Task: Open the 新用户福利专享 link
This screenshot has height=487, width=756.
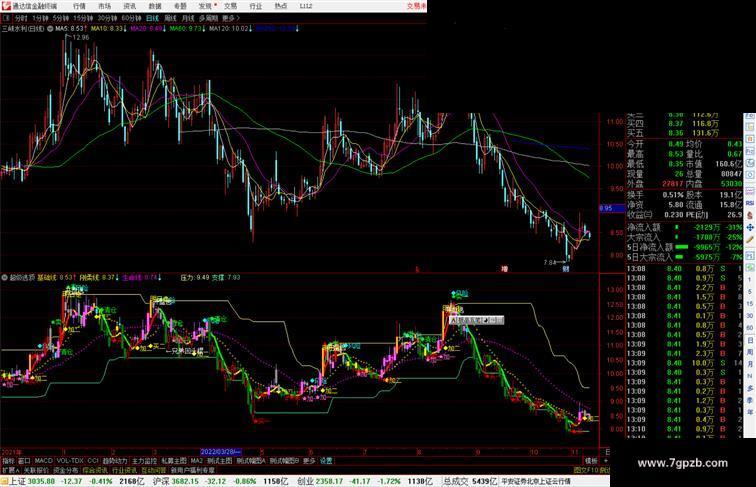Action: (193, 470)
